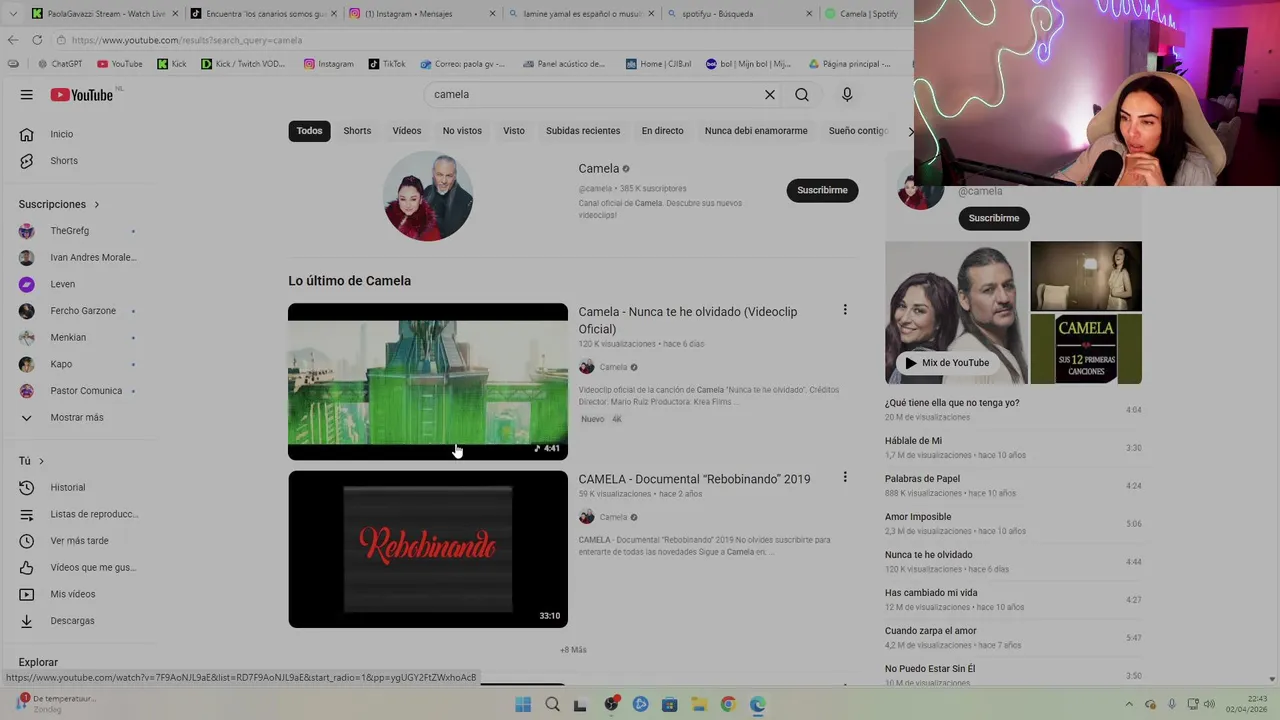1280x720 pixels.
Task: Reload the page
Action: (x=37, y=40)
